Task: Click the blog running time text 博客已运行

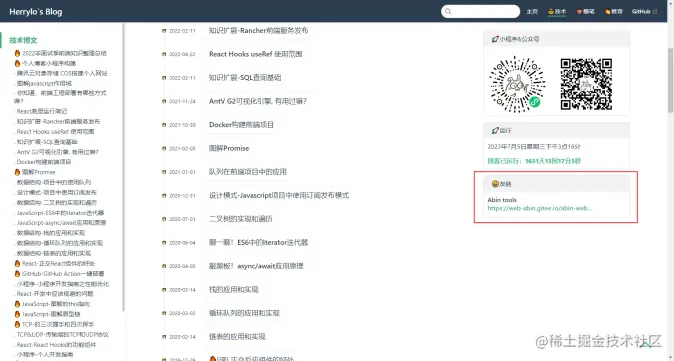Action: coord(534,161)
